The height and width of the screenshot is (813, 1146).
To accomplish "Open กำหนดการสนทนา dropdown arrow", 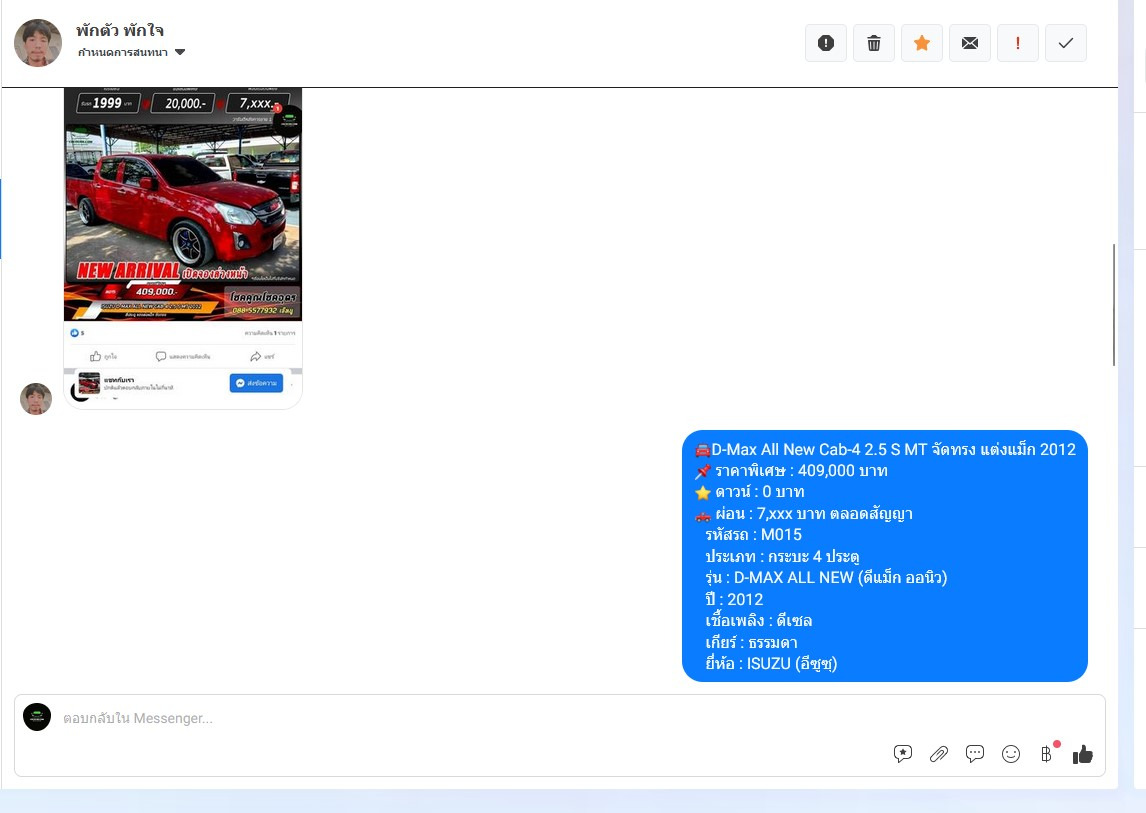I will (x=180, y=52).
